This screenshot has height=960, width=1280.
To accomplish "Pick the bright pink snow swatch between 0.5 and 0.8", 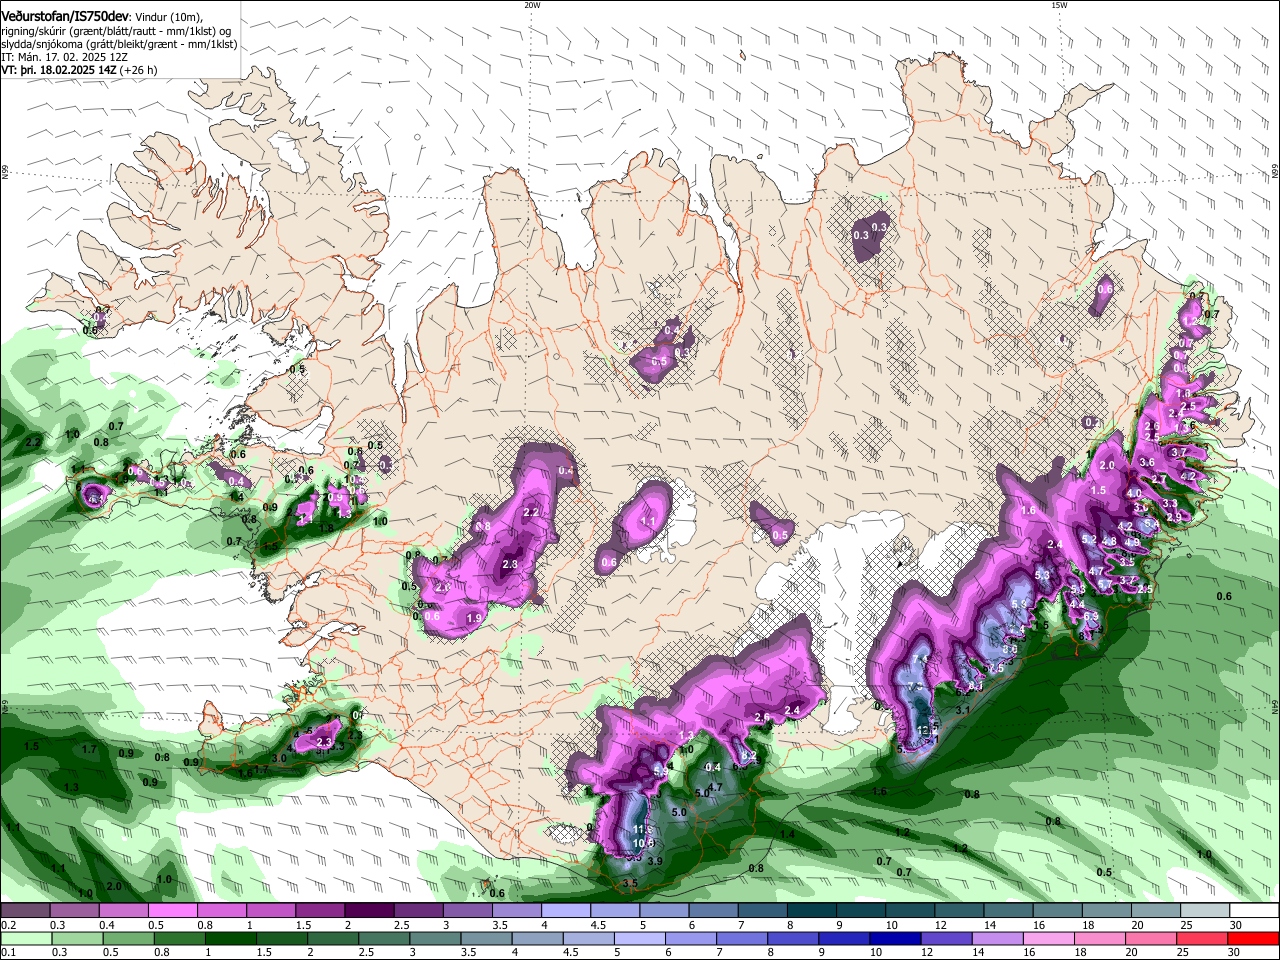I will (172, 911).
